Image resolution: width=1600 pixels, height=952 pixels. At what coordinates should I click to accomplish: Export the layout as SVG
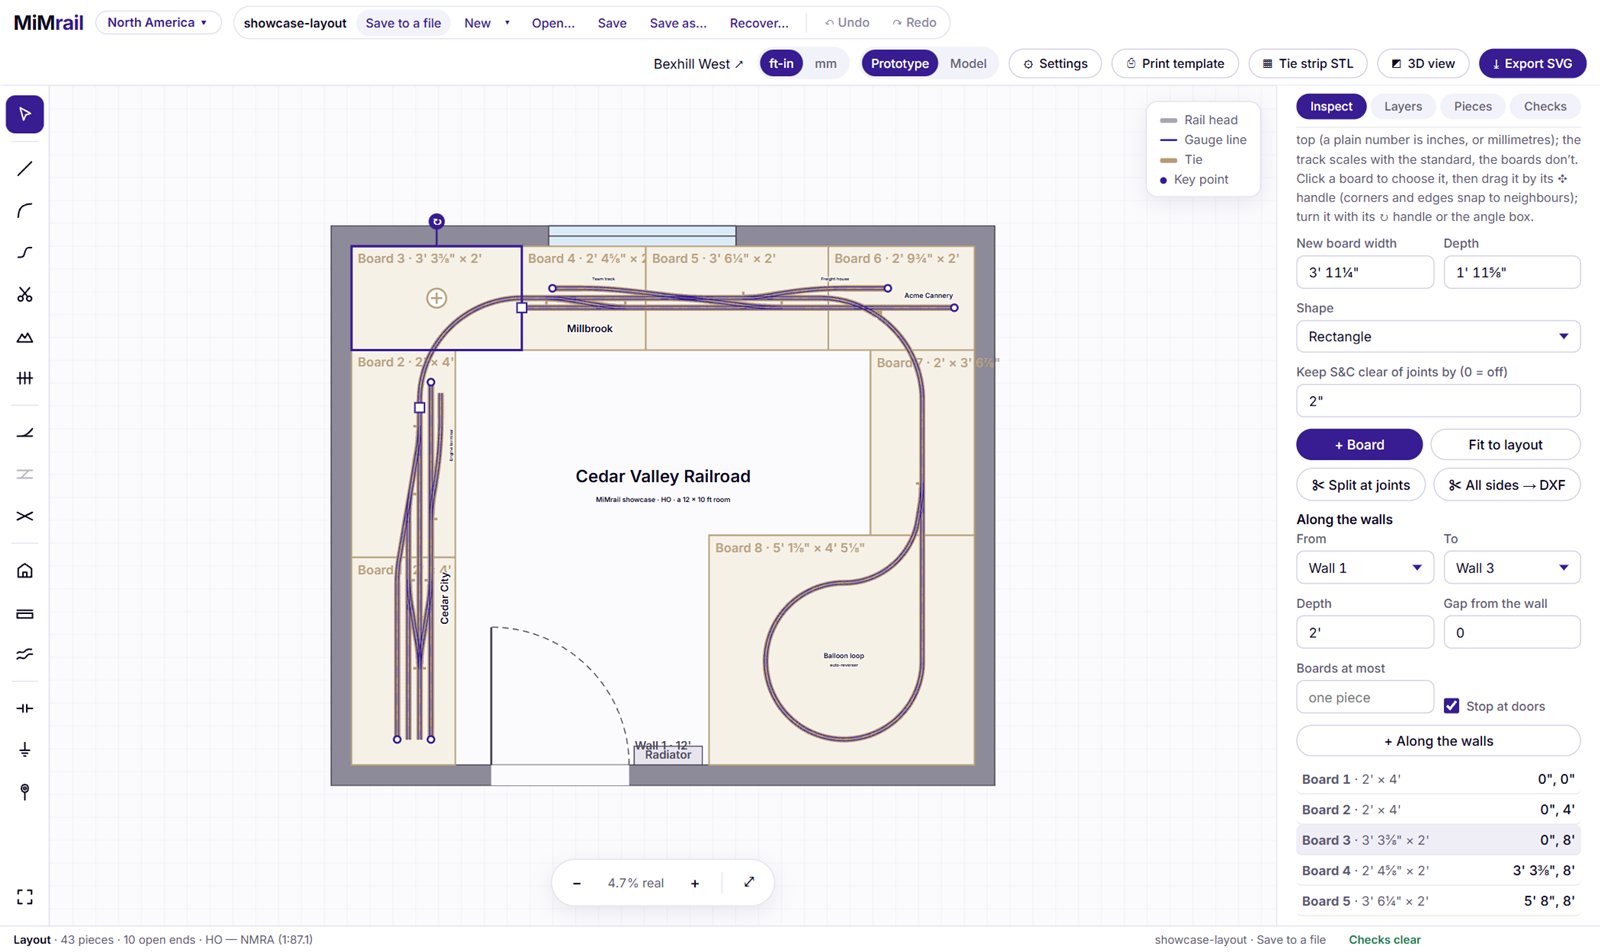point(1532,63)
